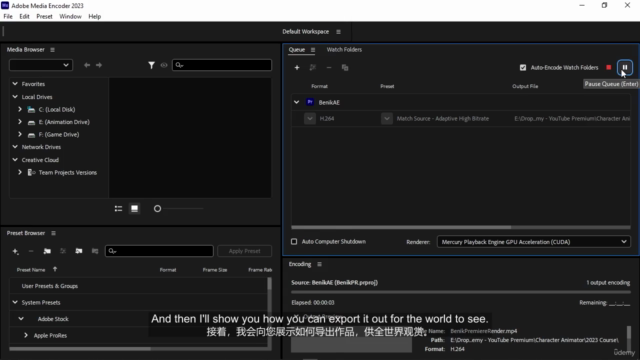This screenshot has height=360, width=640.
Task: Open the Preset Browser panel menu
Action: (53, 233)
